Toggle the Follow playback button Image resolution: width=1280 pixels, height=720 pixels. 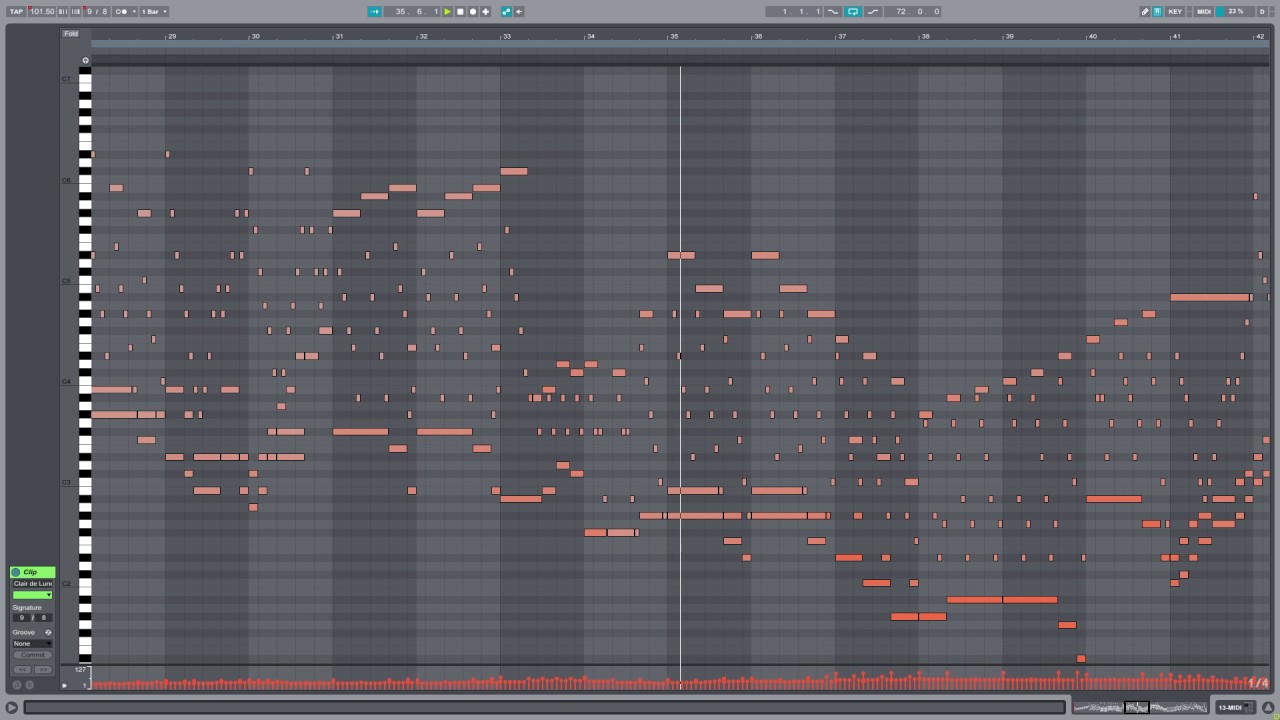coord(375,12)
